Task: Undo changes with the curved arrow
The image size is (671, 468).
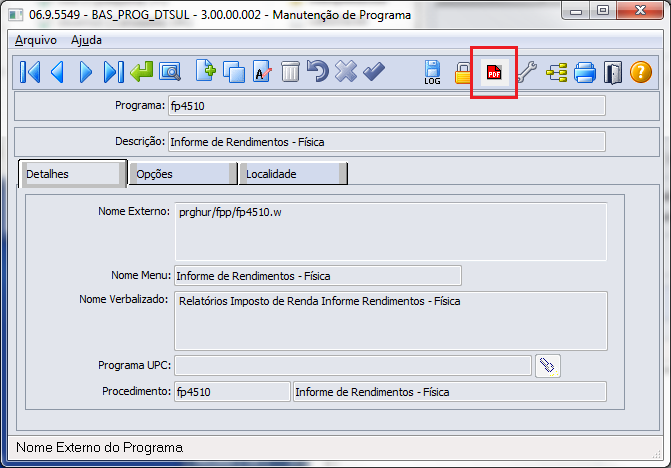Action: [x=318, y=71]
